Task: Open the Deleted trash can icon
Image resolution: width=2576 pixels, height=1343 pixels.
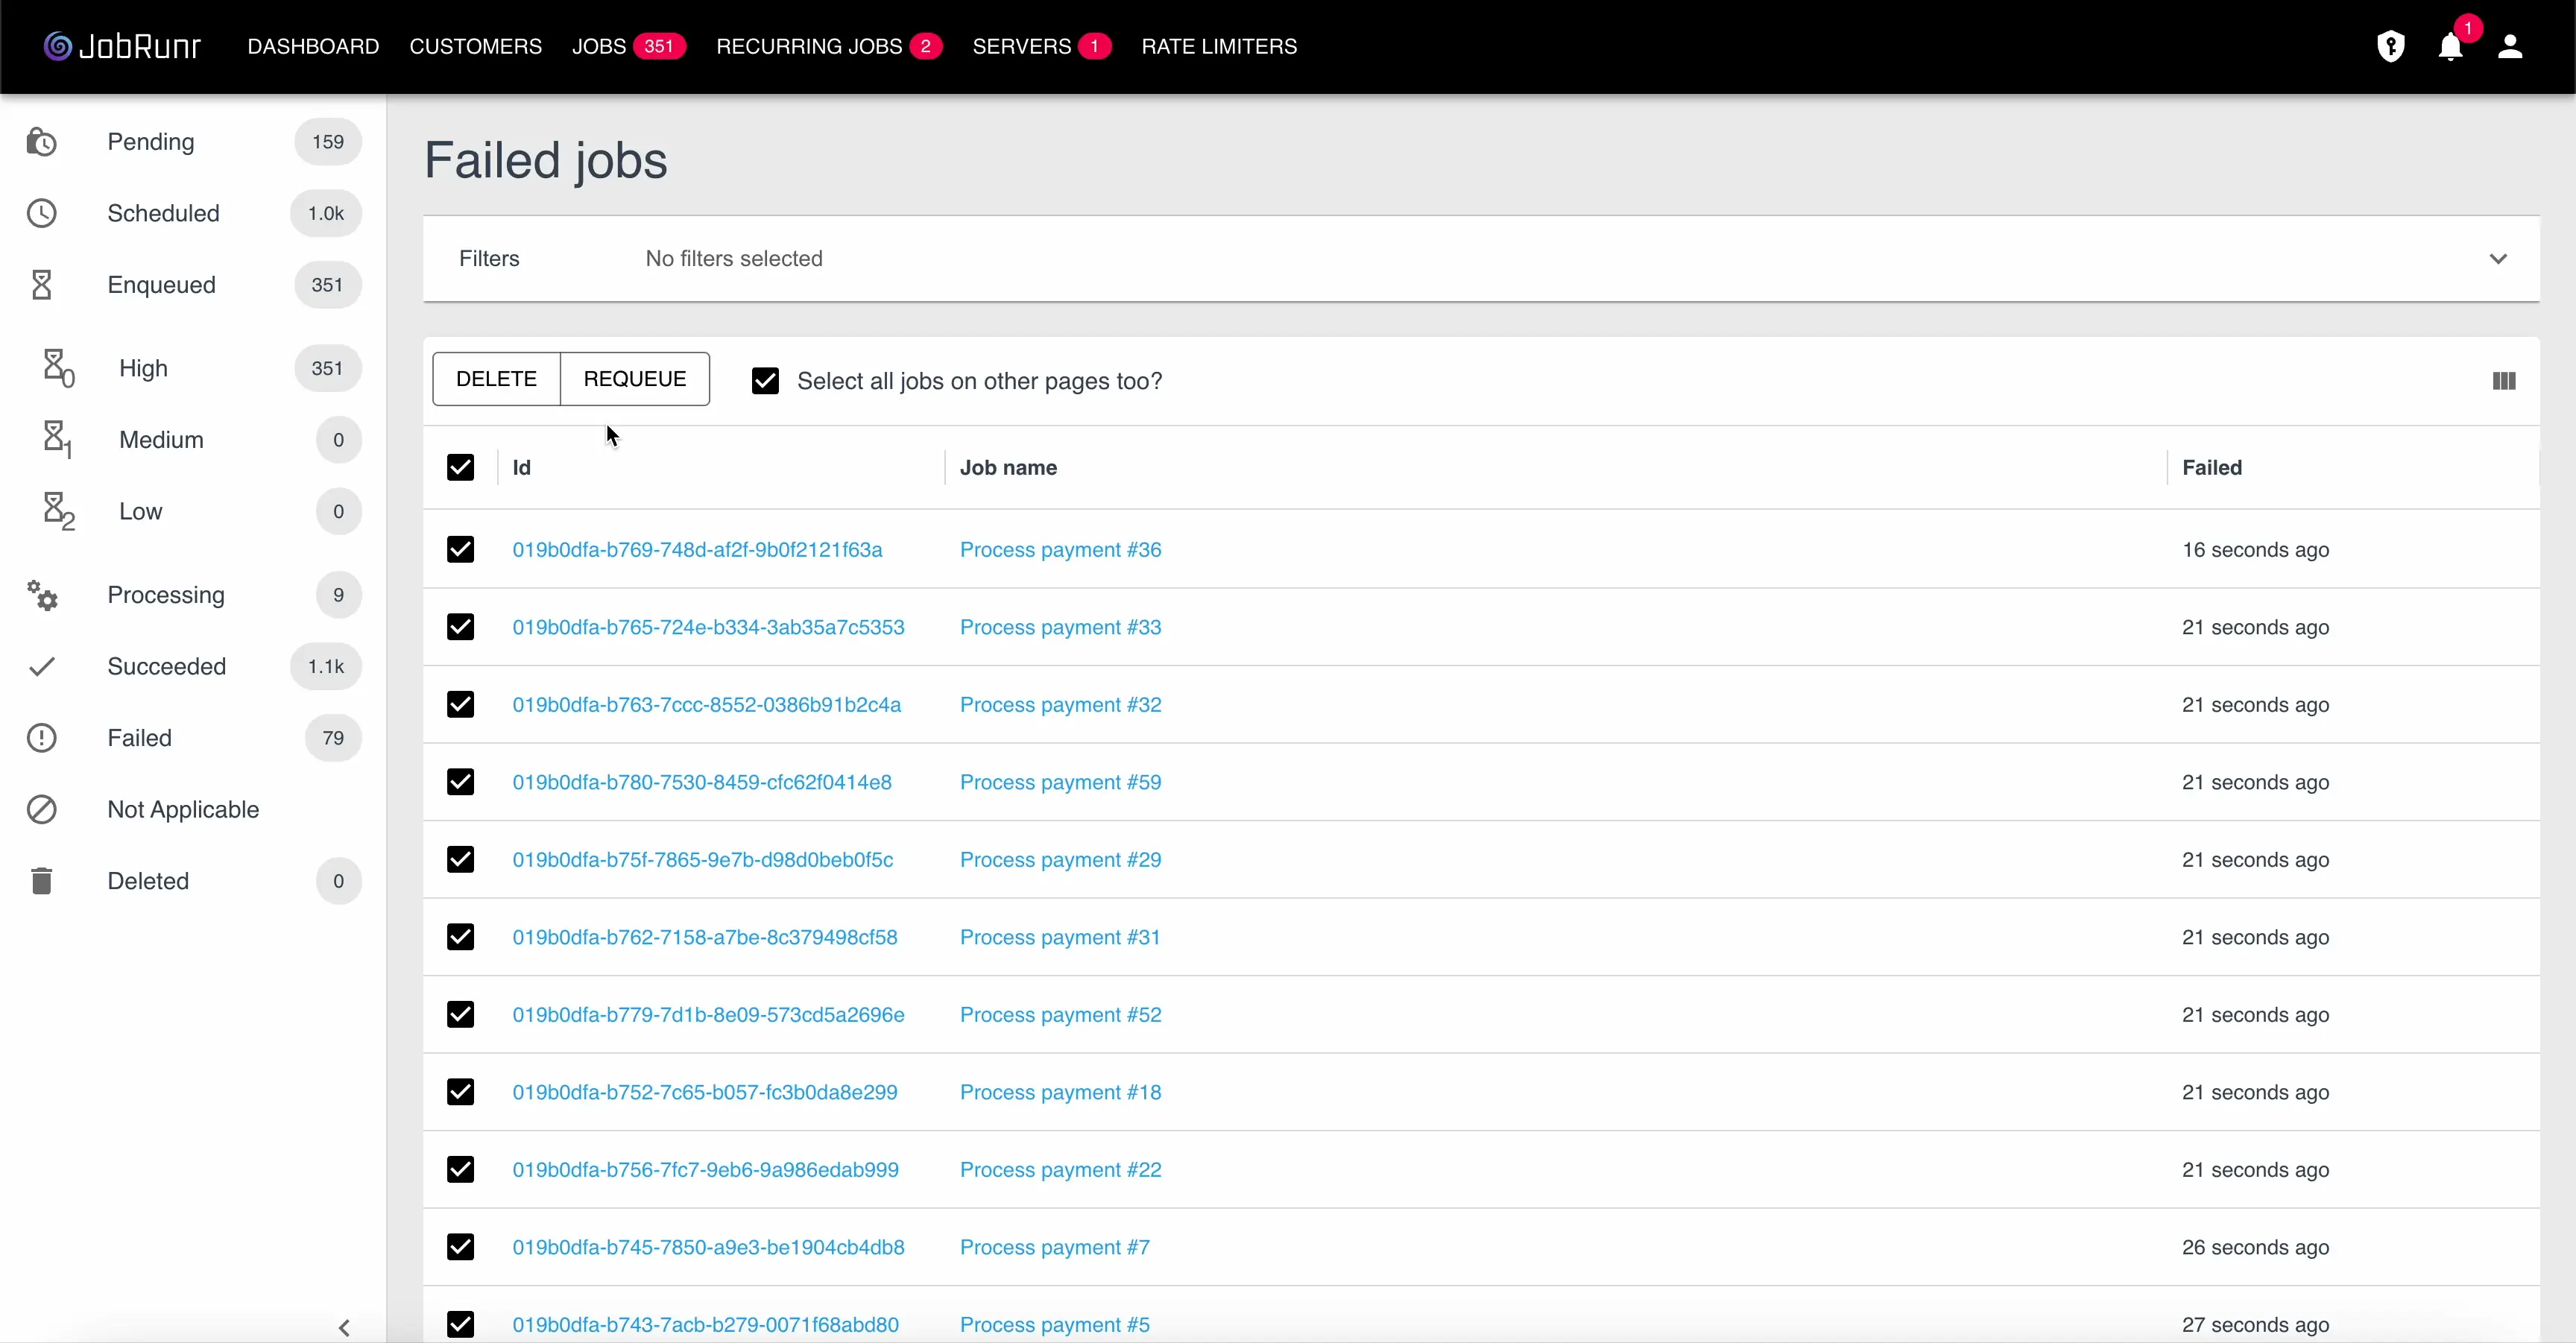Action: 41,880
